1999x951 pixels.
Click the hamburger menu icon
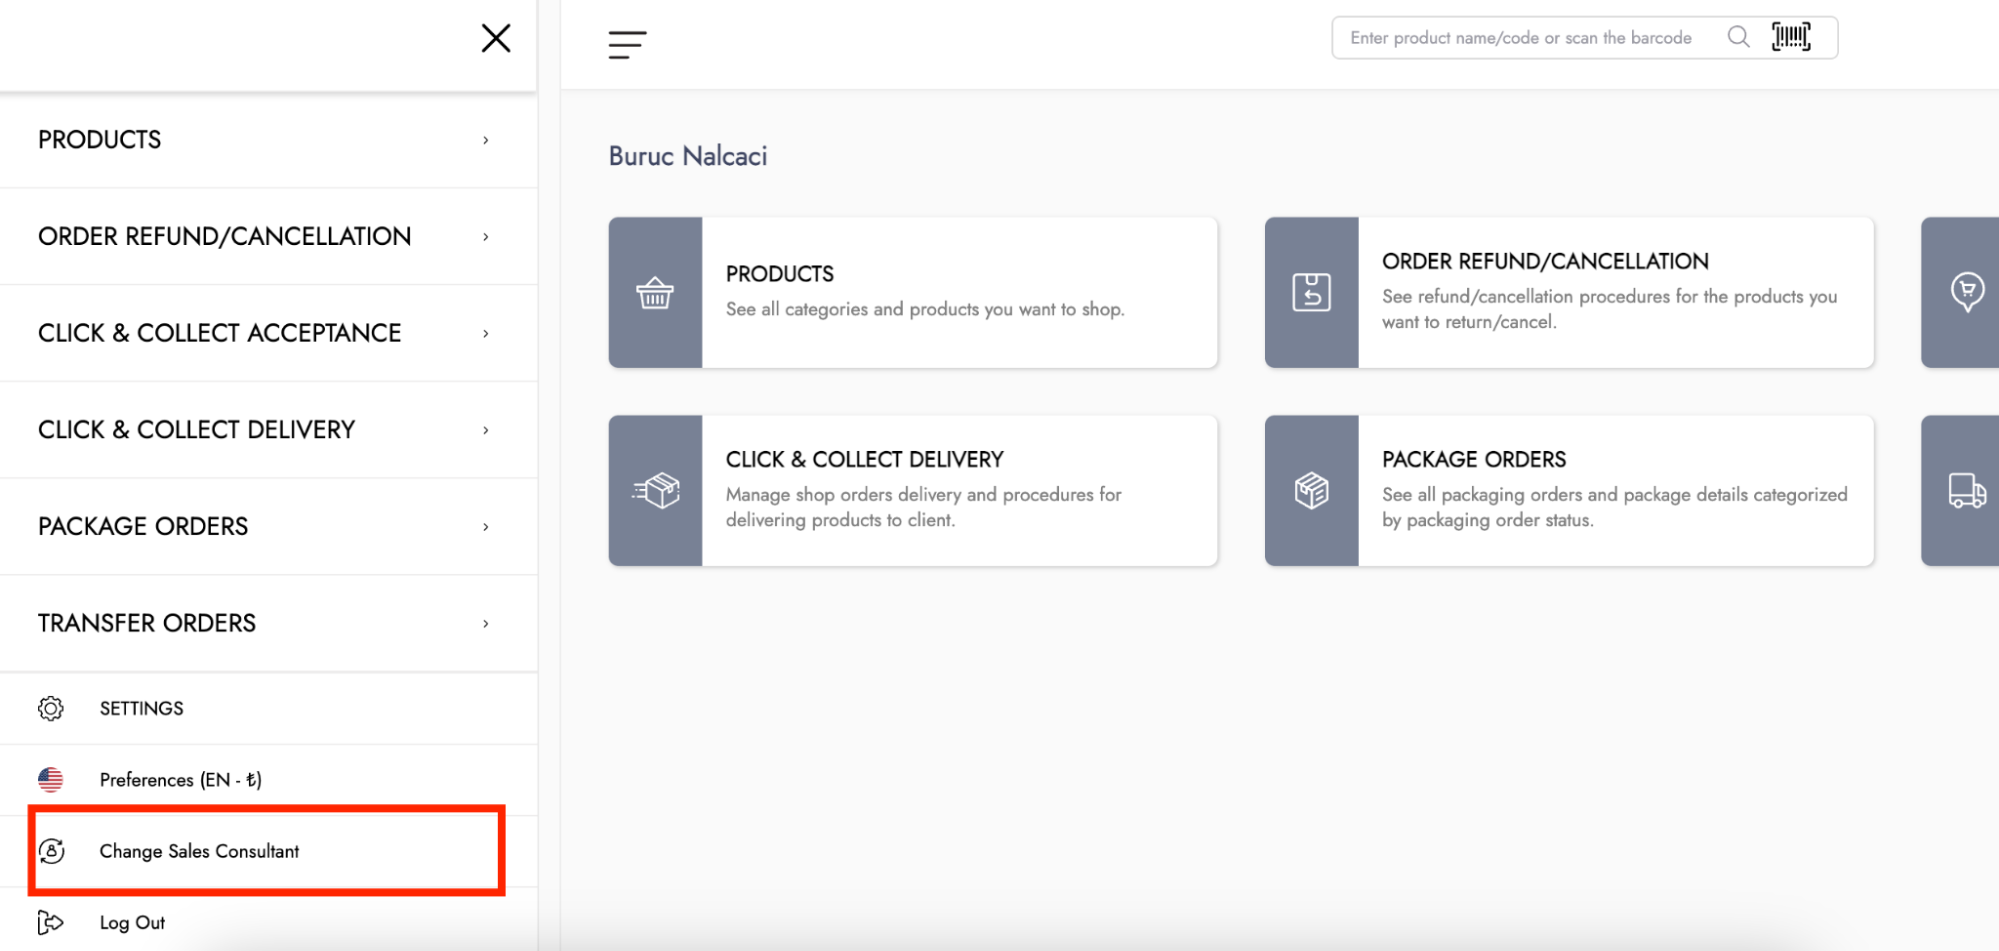[627, 45]
